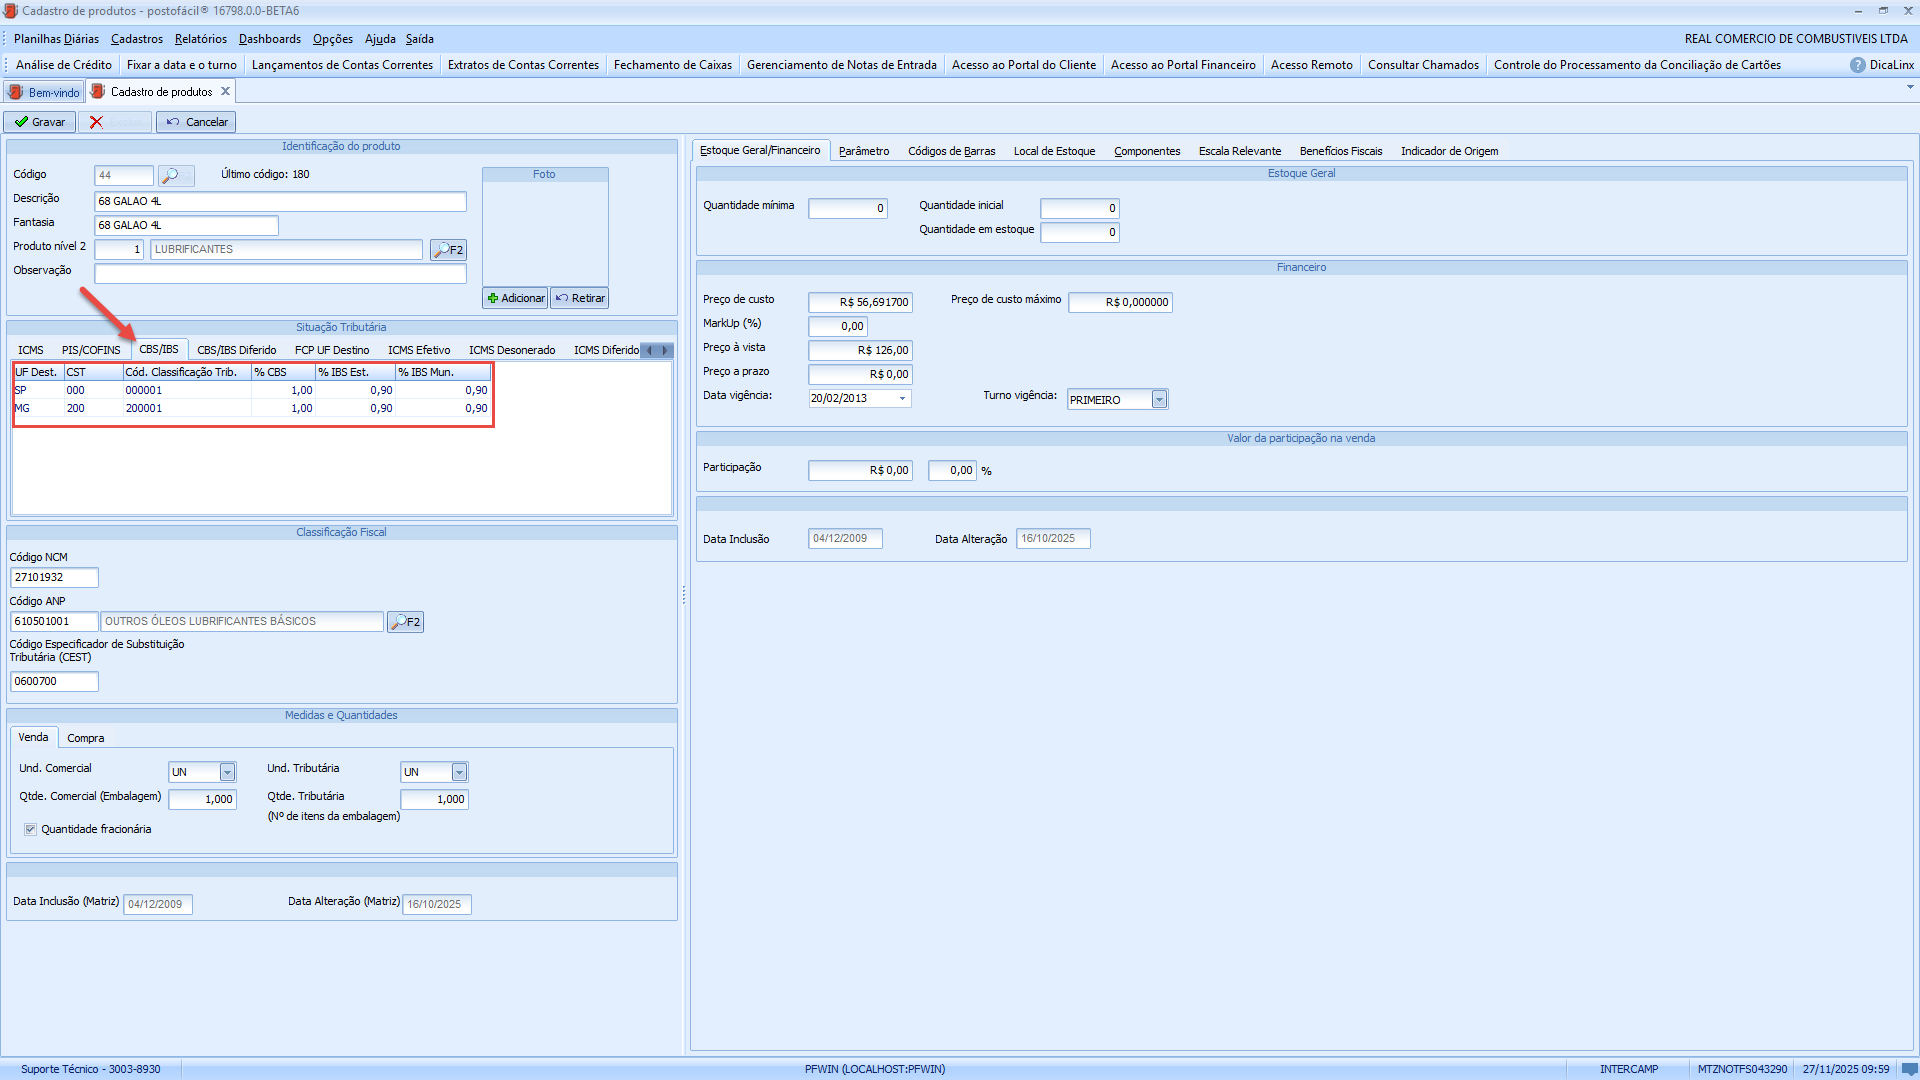Switch to PIS/COFINS tax tab
The image size is (1920, 1080).
(x=90, y=350)
